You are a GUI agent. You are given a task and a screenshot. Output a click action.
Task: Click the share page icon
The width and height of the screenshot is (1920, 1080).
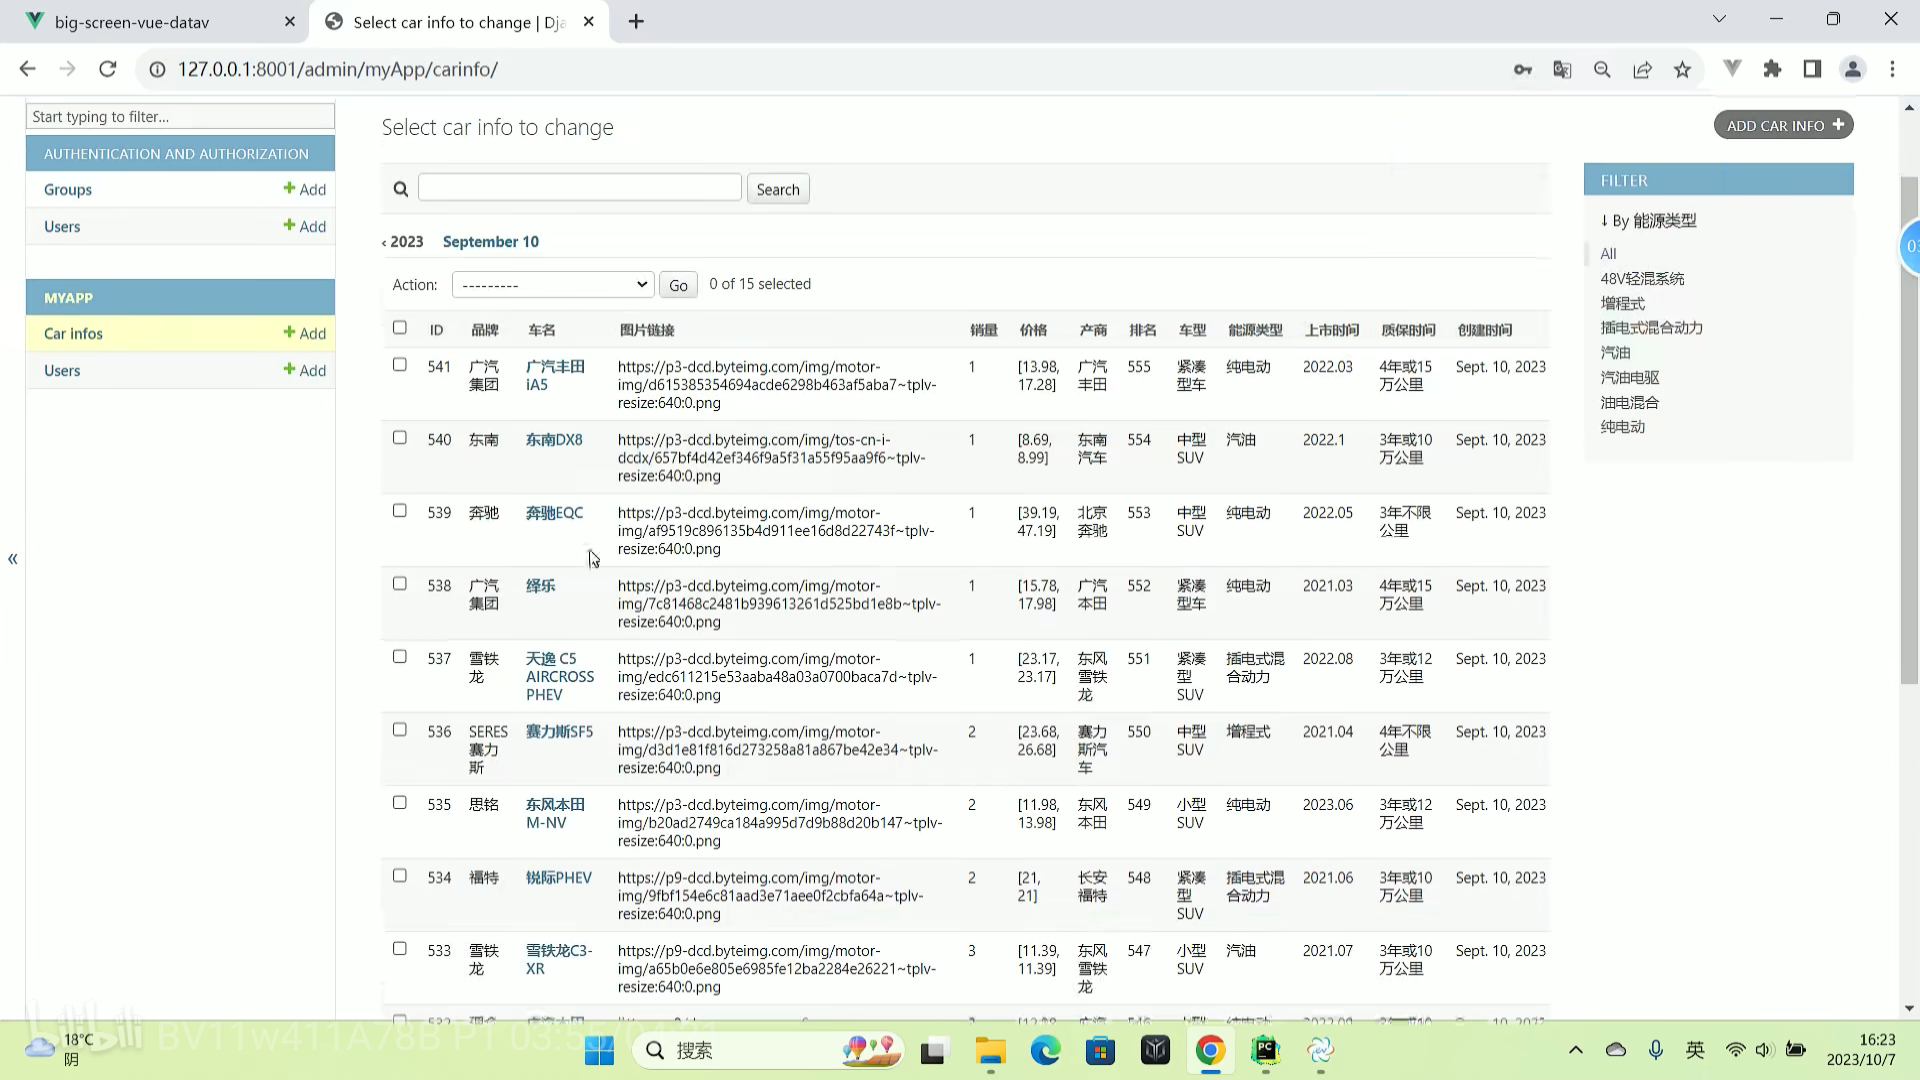1642,69
